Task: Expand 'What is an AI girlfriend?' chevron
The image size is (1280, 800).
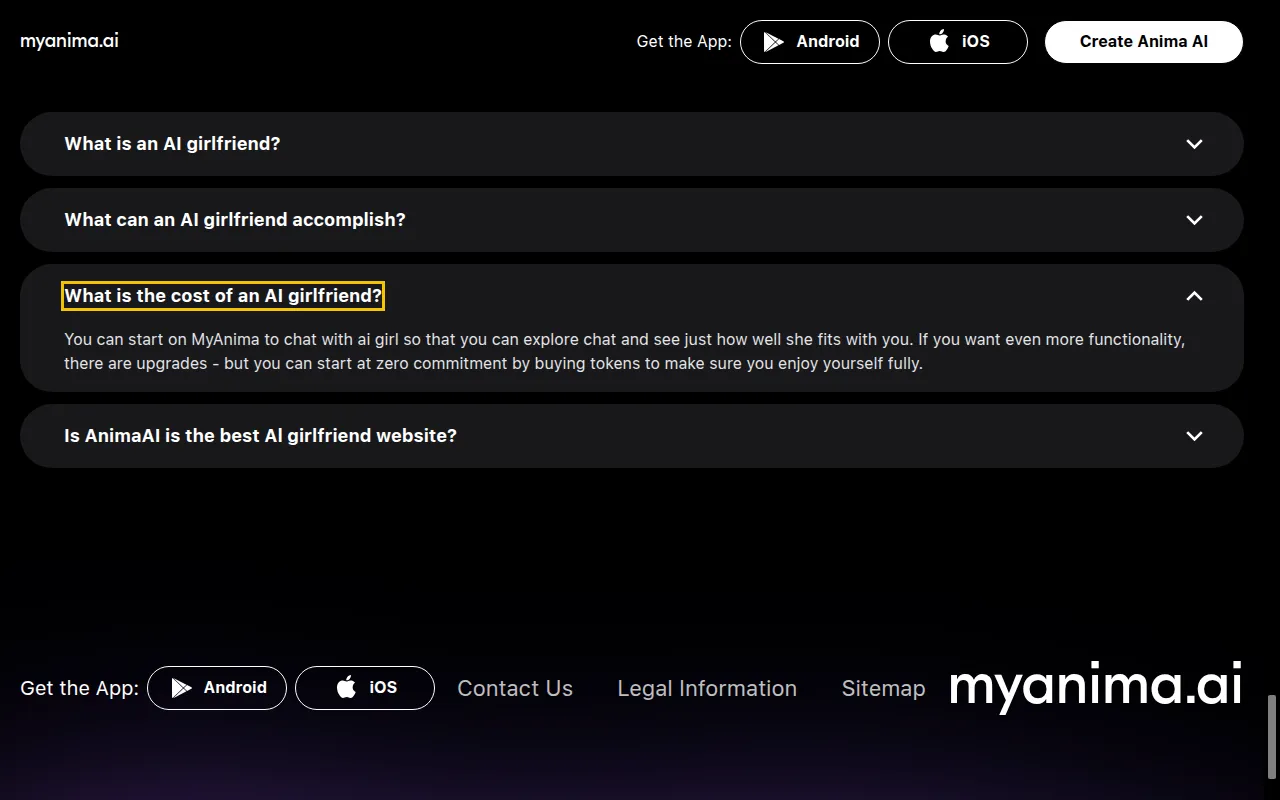Action: pyautogui.click(x=1194, y=144)
